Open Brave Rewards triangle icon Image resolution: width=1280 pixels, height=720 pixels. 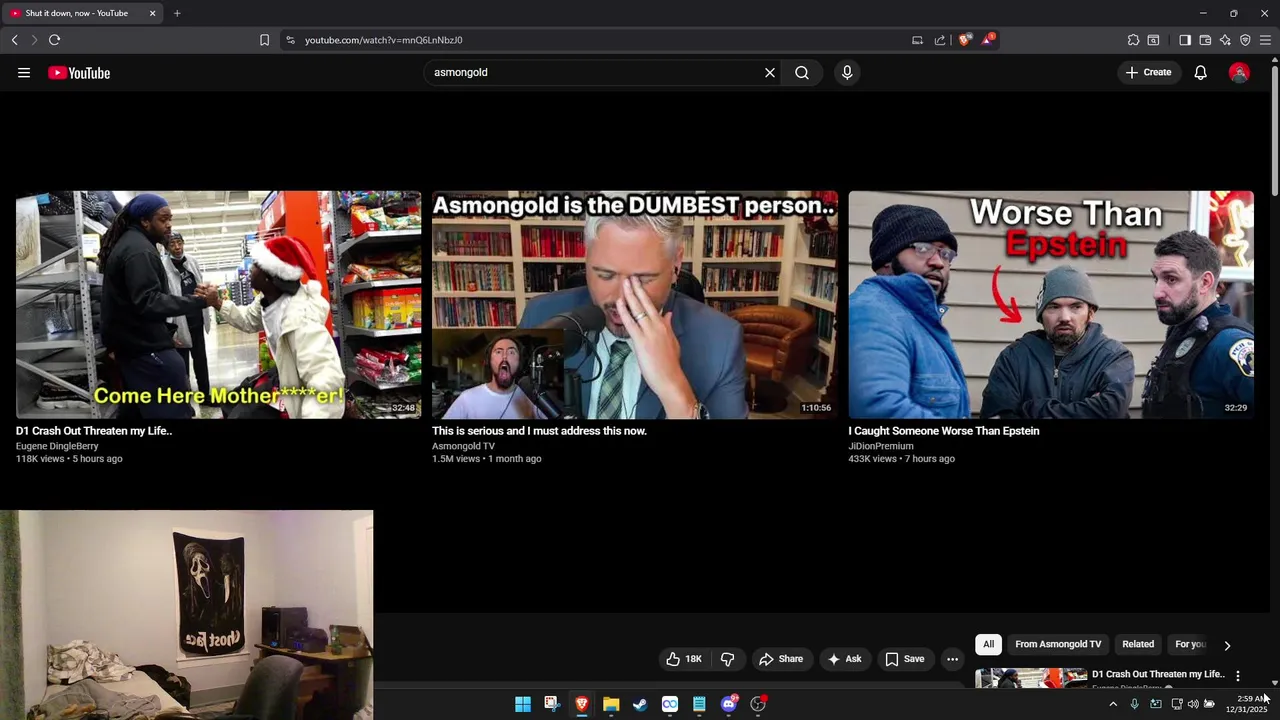coord(988,39)
